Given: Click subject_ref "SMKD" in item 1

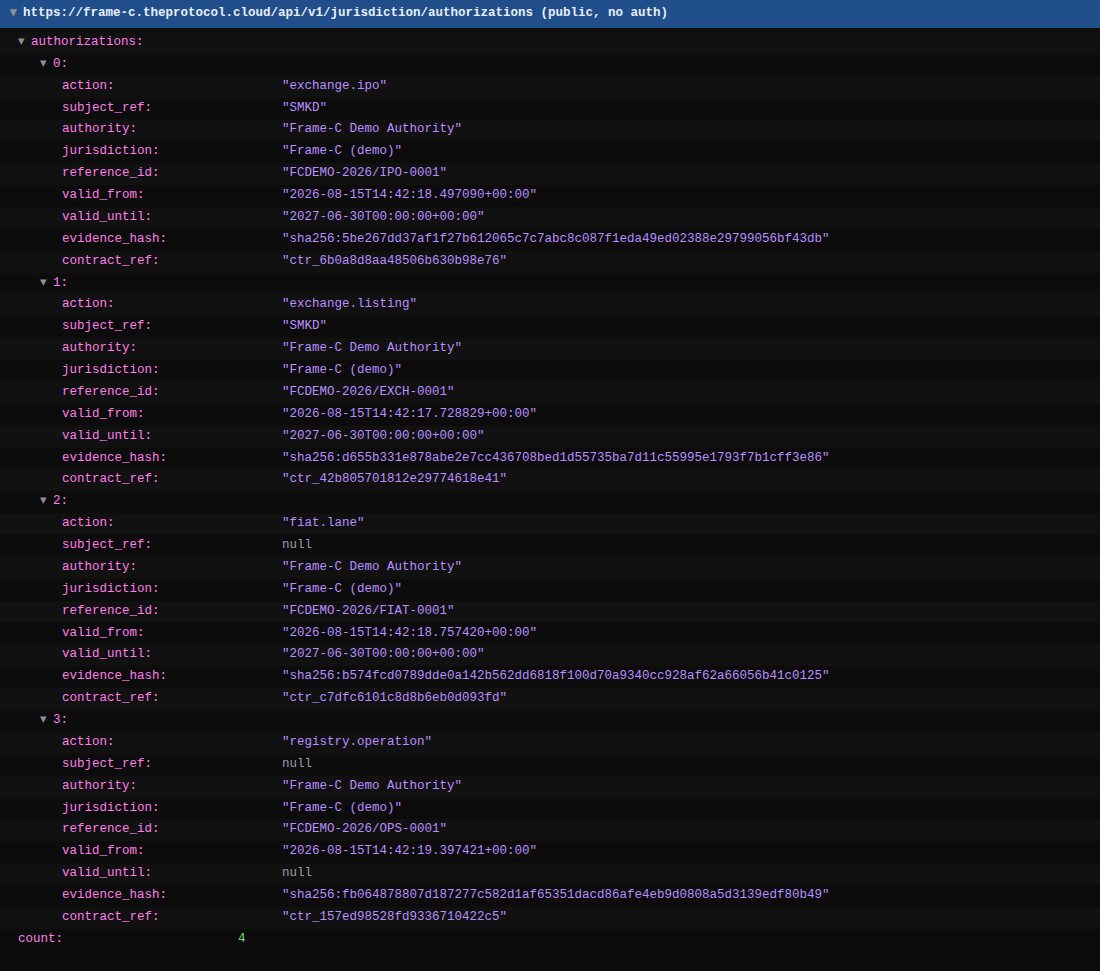Looking at the screenshot, I should [x=304, y=325].
